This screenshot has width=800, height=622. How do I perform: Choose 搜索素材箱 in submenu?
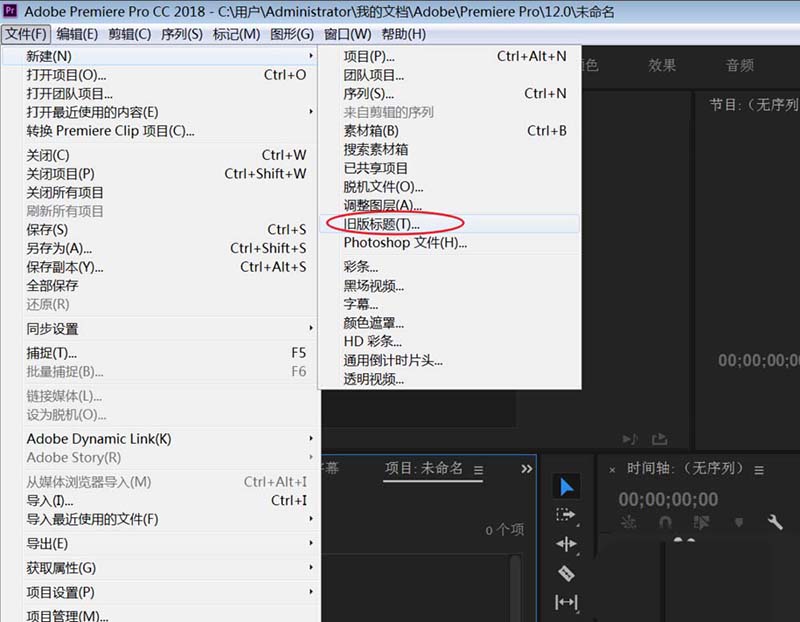coord(449,150)
